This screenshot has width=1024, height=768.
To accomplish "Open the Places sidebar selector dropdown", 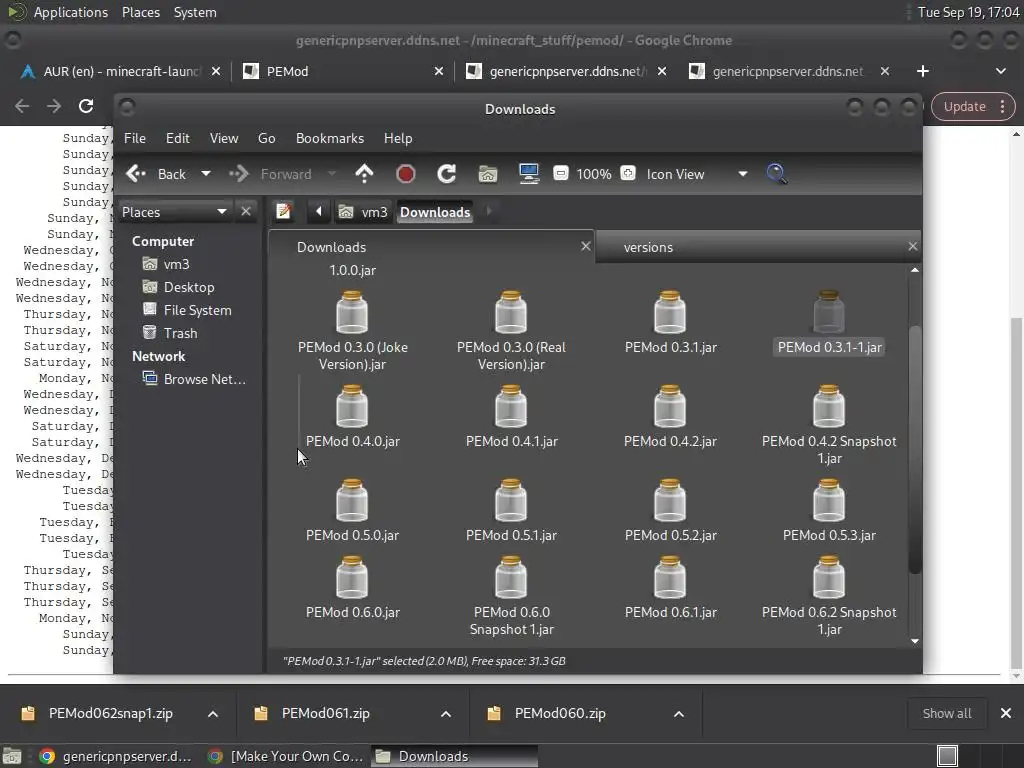I will 174,212.
